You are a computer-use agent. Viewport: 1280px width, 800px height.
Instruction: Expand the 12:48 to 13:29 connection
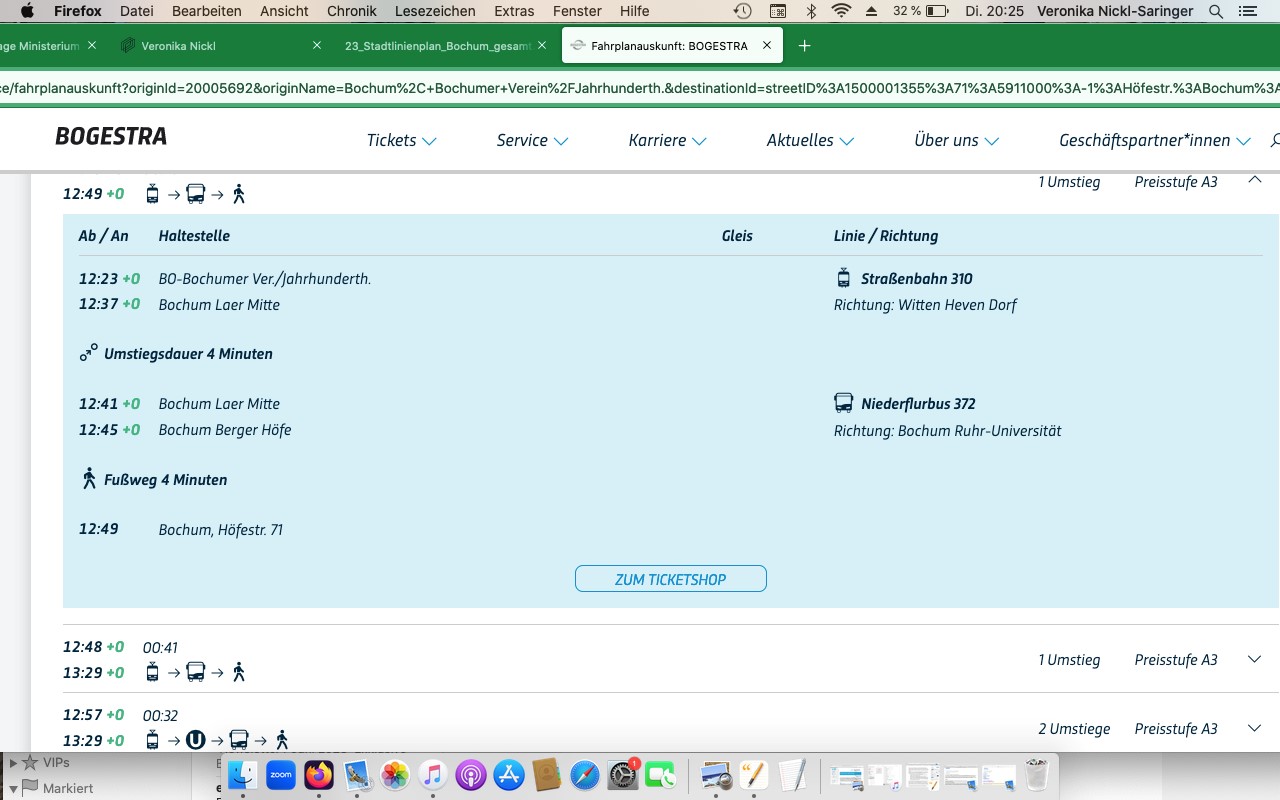1255,659
